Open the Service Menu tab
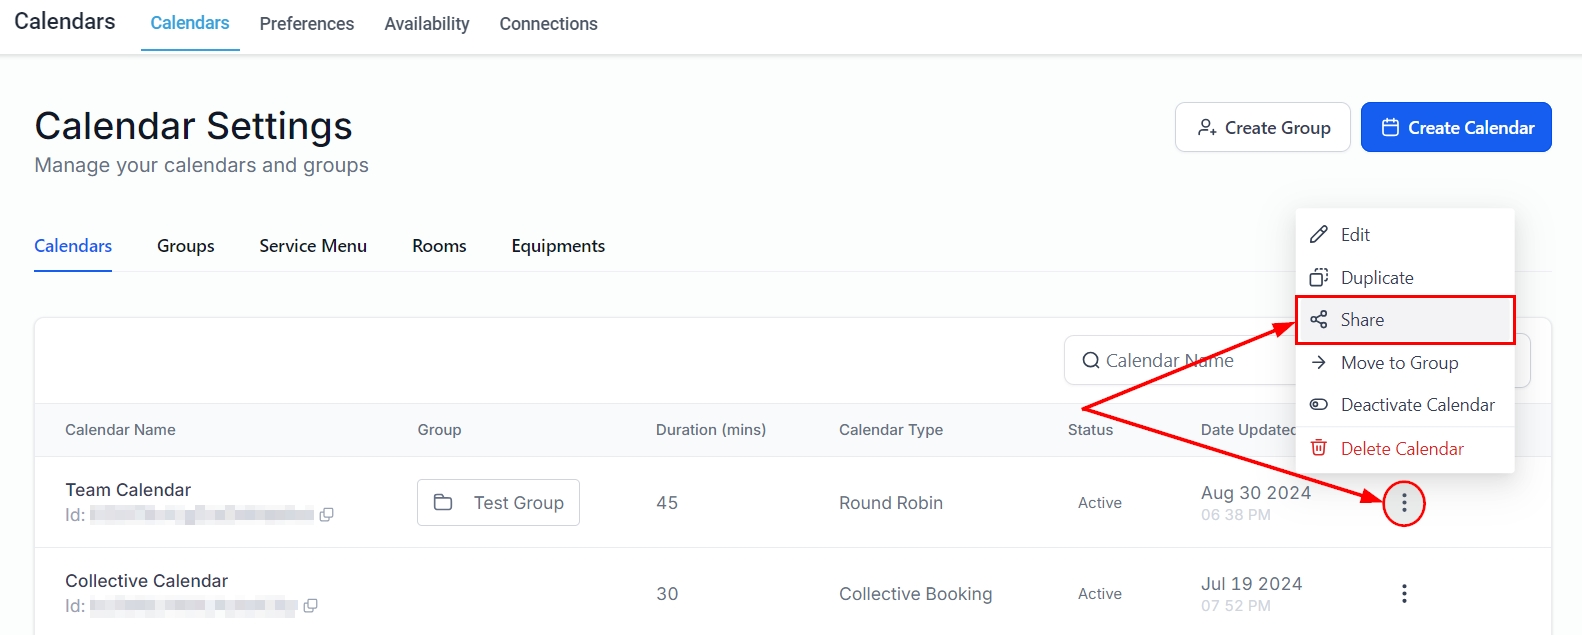This screenshot has width=1582, height=635. (x=313, y=246)
